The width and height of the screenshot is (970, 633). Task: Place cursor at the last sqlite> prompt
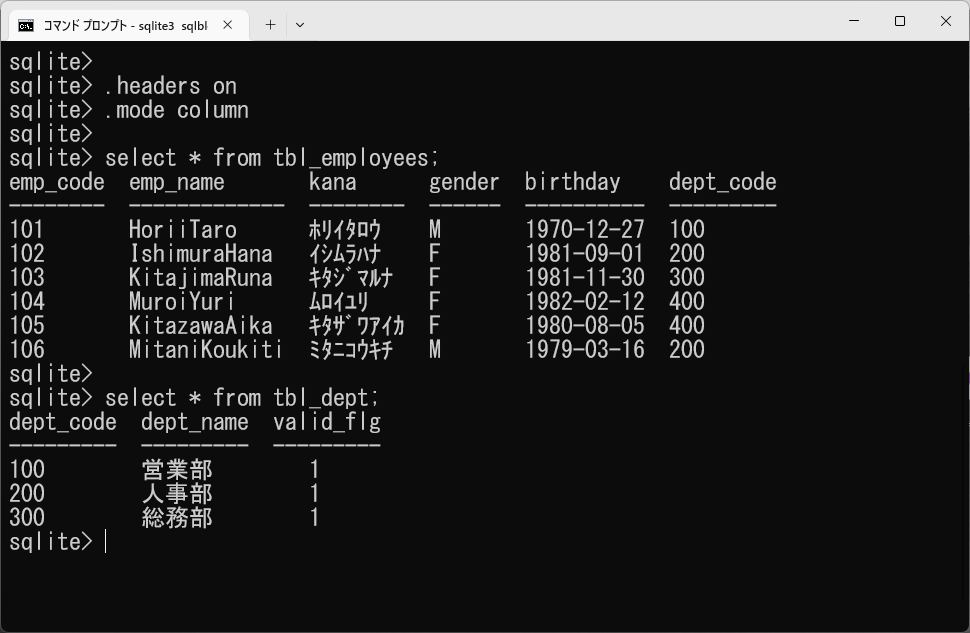(105, 542)
